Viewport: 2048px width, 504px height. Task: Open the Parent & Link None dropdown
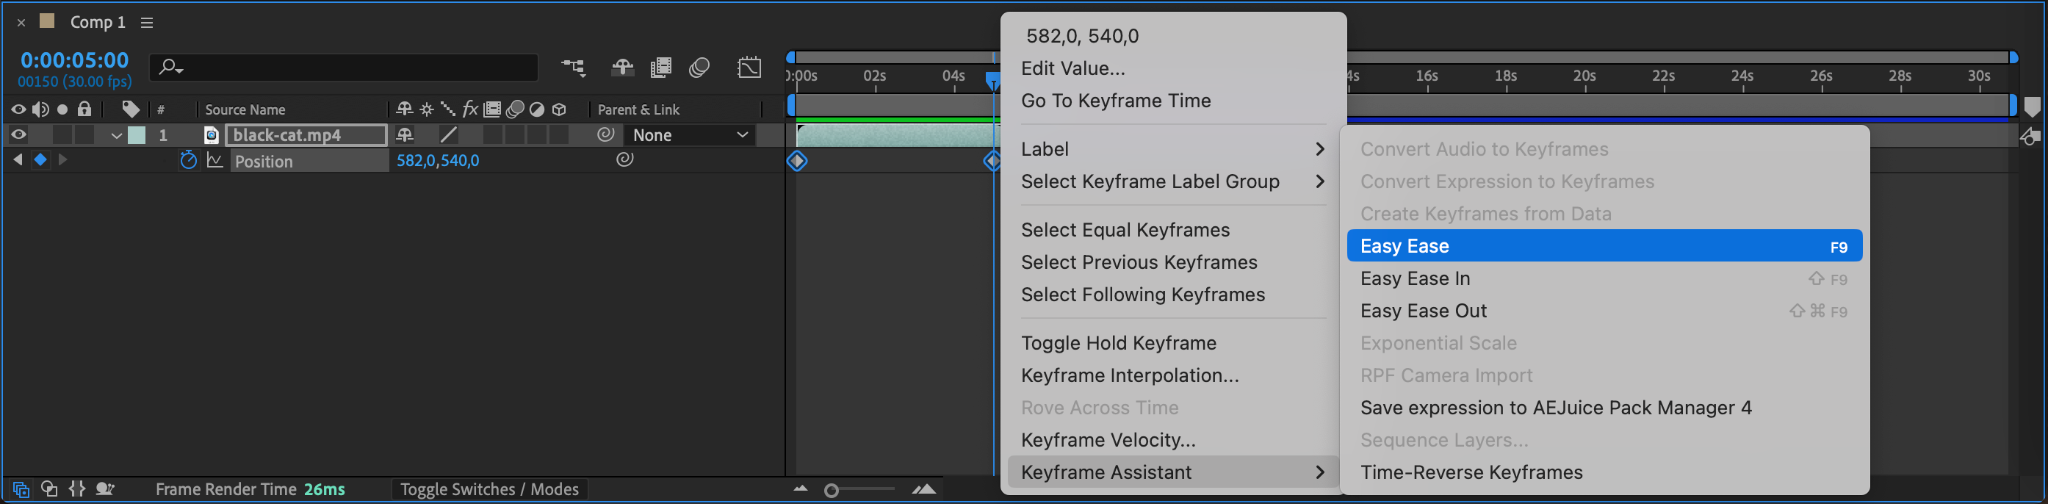(690, 135)
